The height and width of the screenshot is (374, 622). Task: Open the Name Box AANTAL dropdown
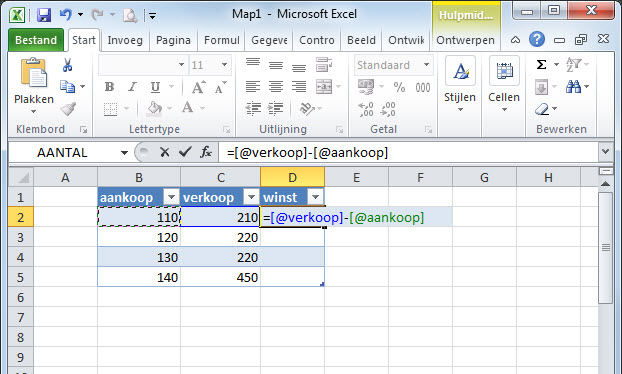point(125,153)
